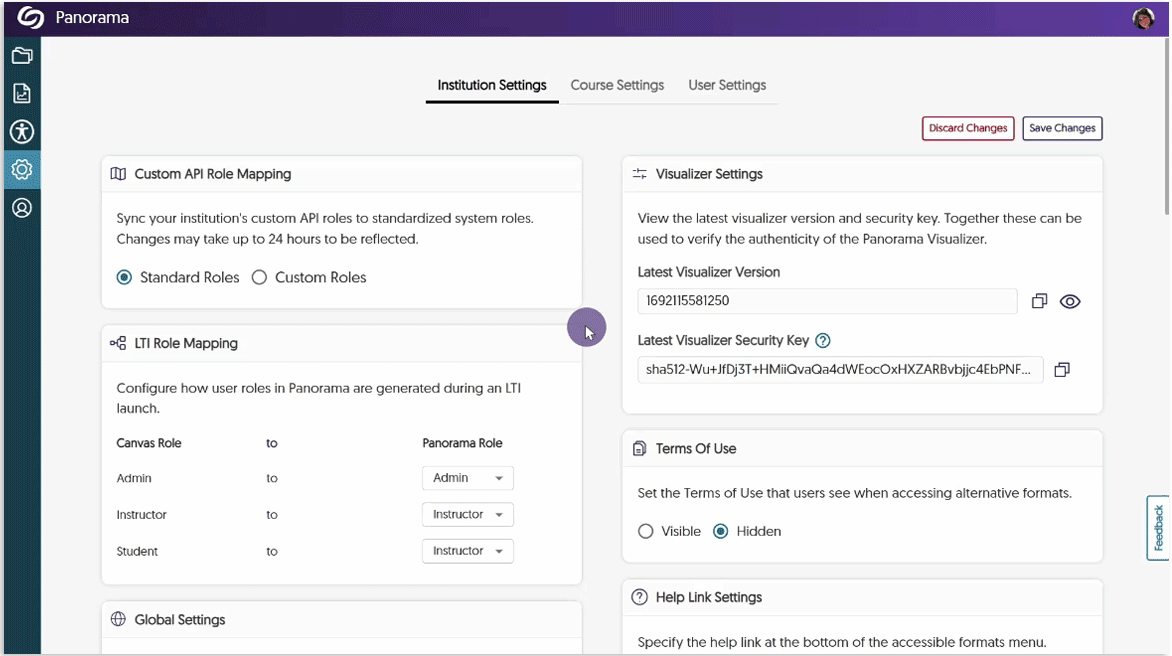Select the reports document icon in sidebar

click(21, 93)
